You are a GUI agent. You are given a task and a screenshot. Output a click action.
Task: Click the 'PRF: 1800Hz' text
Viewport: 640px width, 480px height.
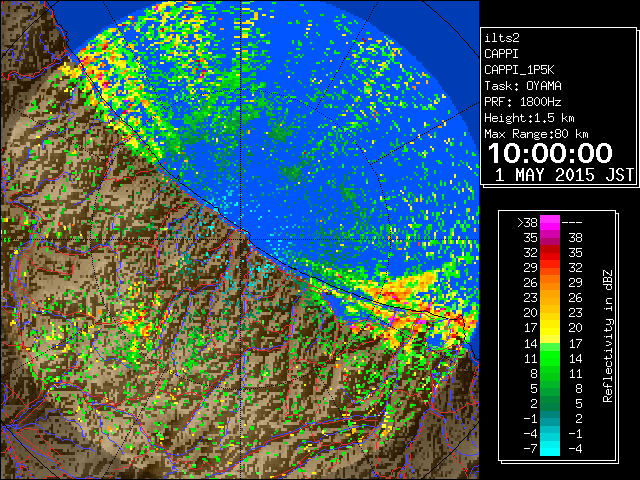(523, 102)
